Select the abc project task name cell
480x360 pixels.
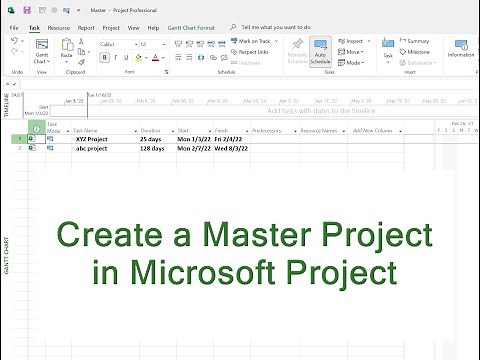pyautogui.click(x=105, y=148)
